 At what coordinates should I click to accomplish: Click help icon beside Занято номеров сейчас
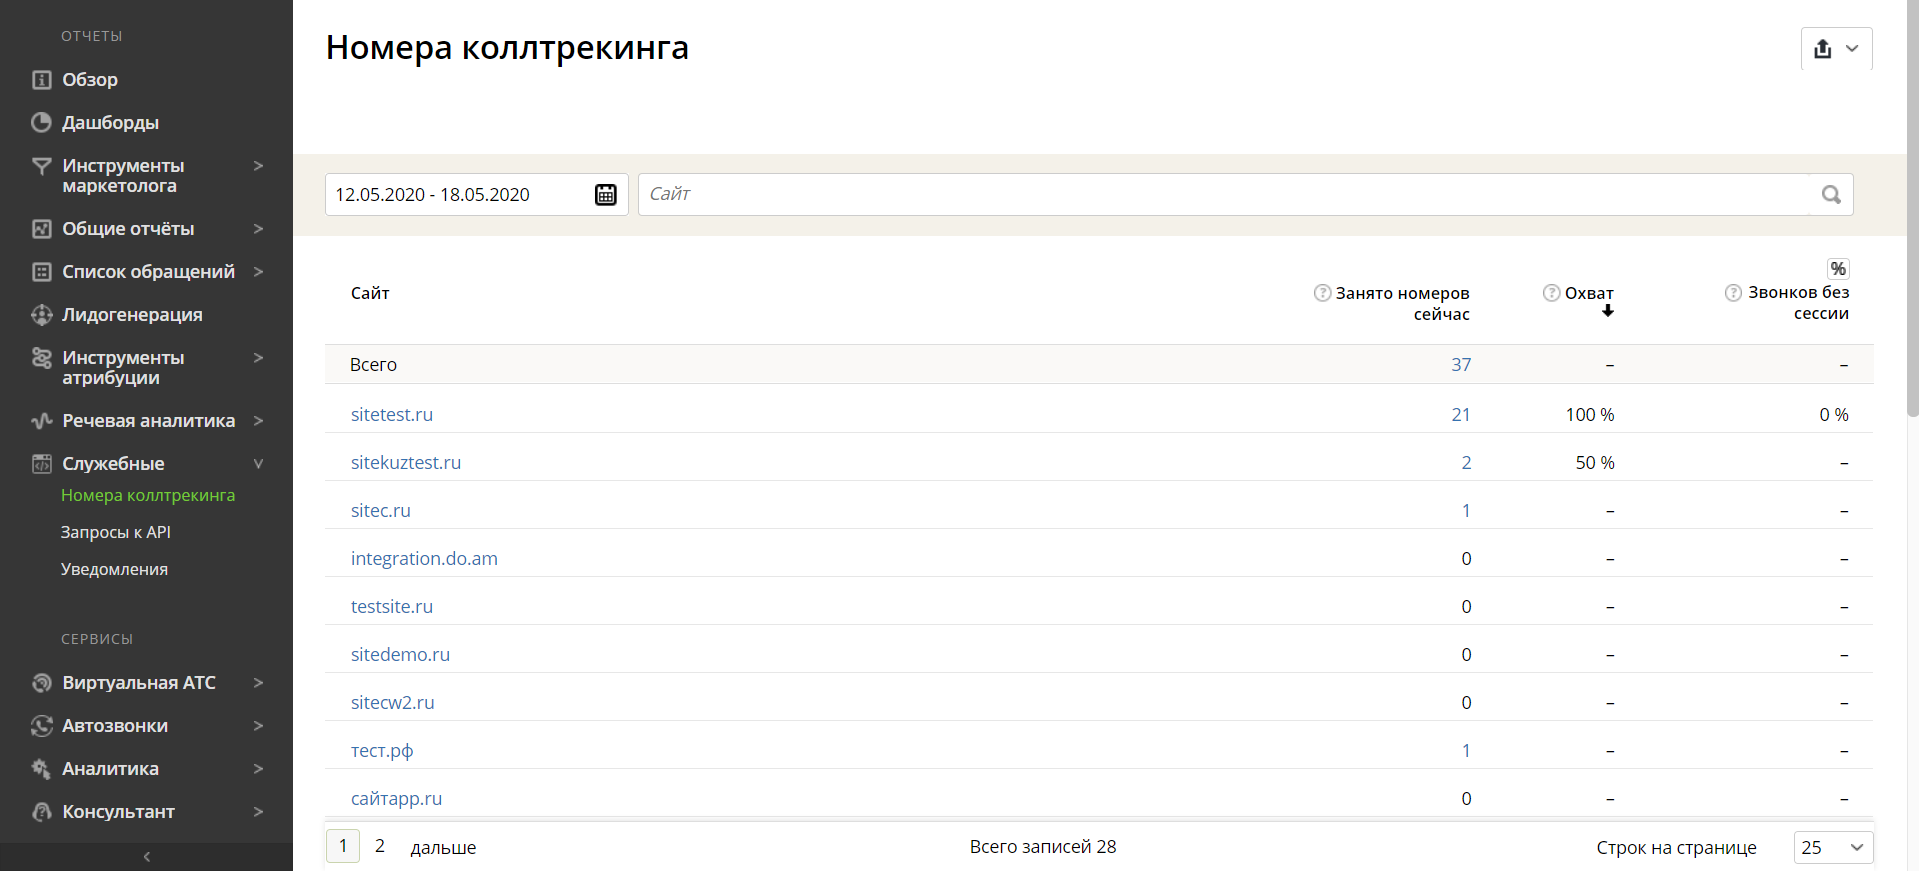pyautogui.click(x=1323, y=293)
